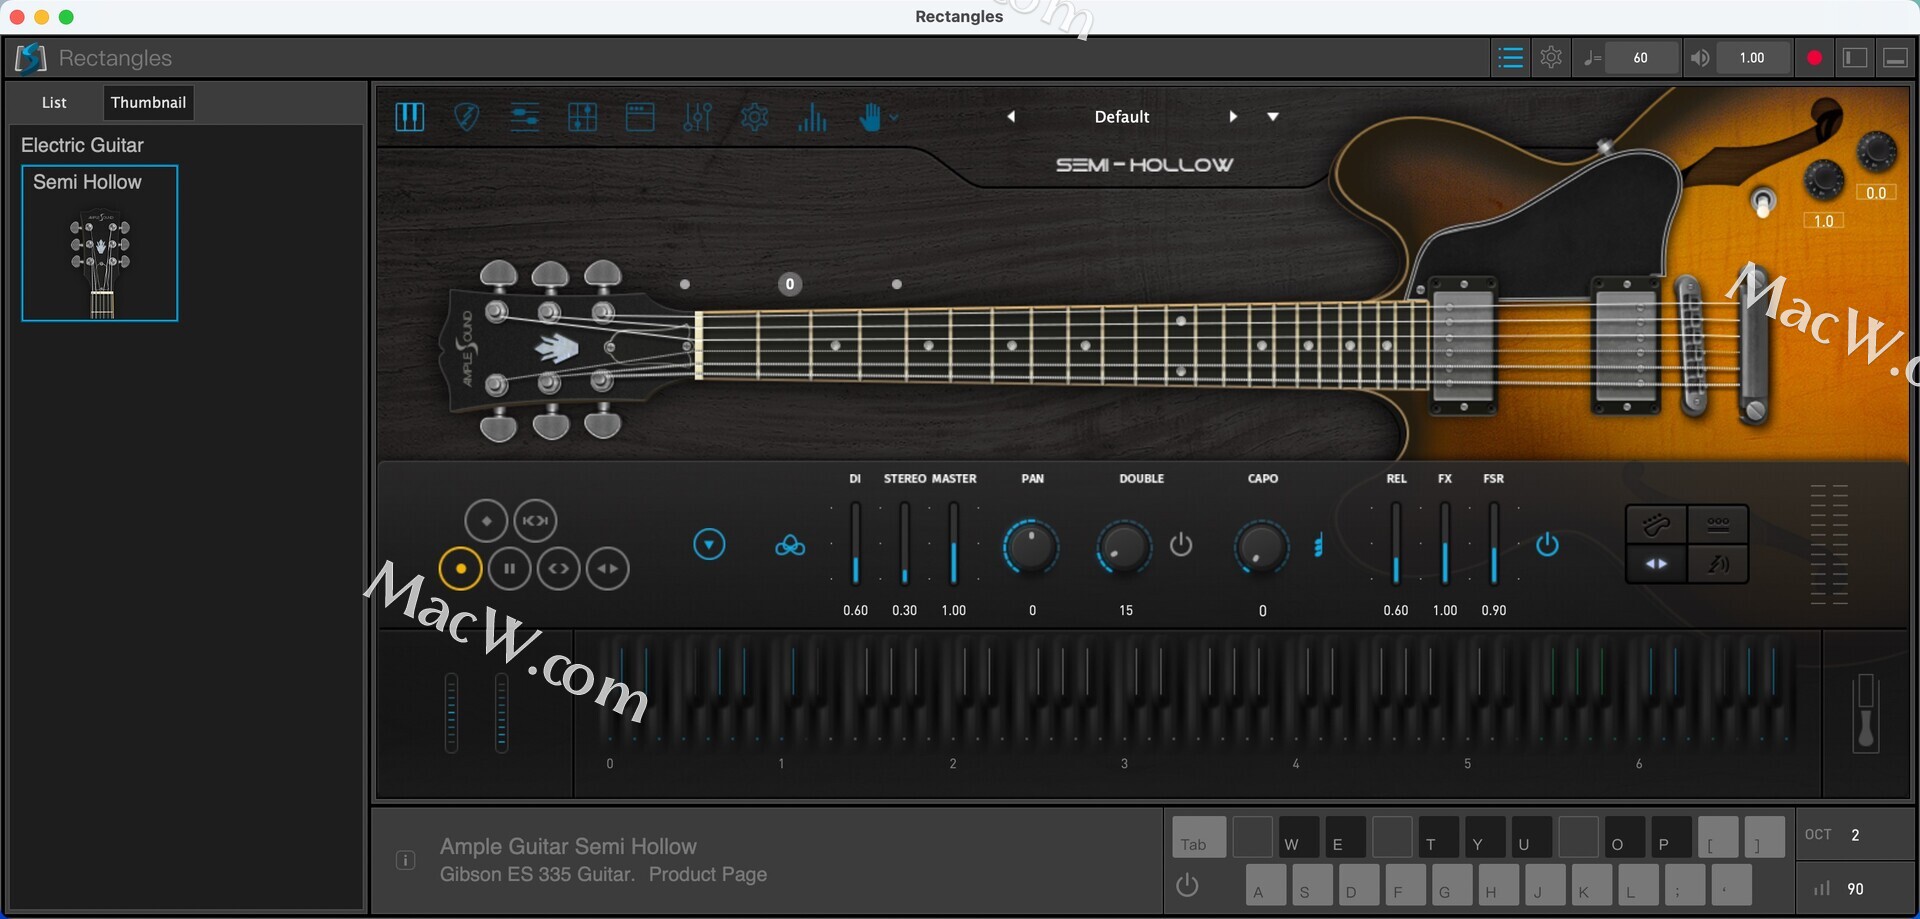Adjust the STEREO volume slider
The width and height of the screenshot is (1920, 919).
coord(905,544)
